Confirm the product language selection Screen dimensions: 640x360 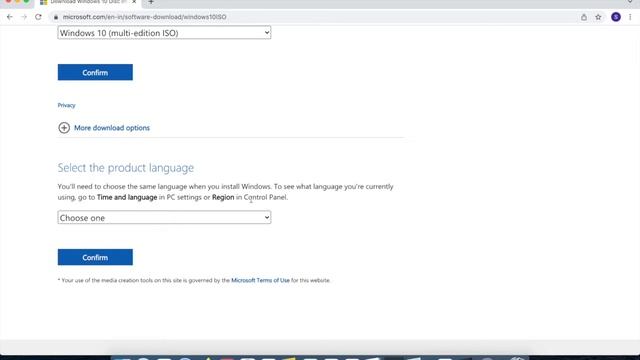[x=95, y=257]
